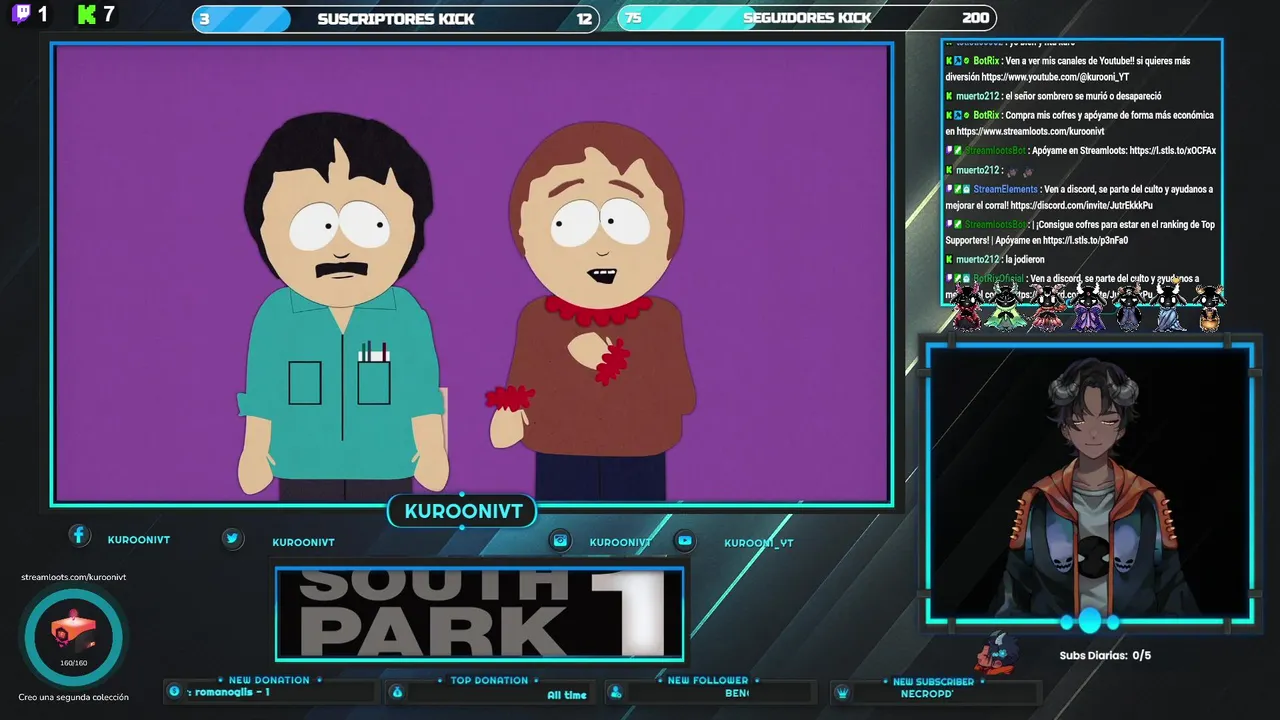
Task: Click the KUROONIVT label next to Twitter
Action: coord(303,543)
